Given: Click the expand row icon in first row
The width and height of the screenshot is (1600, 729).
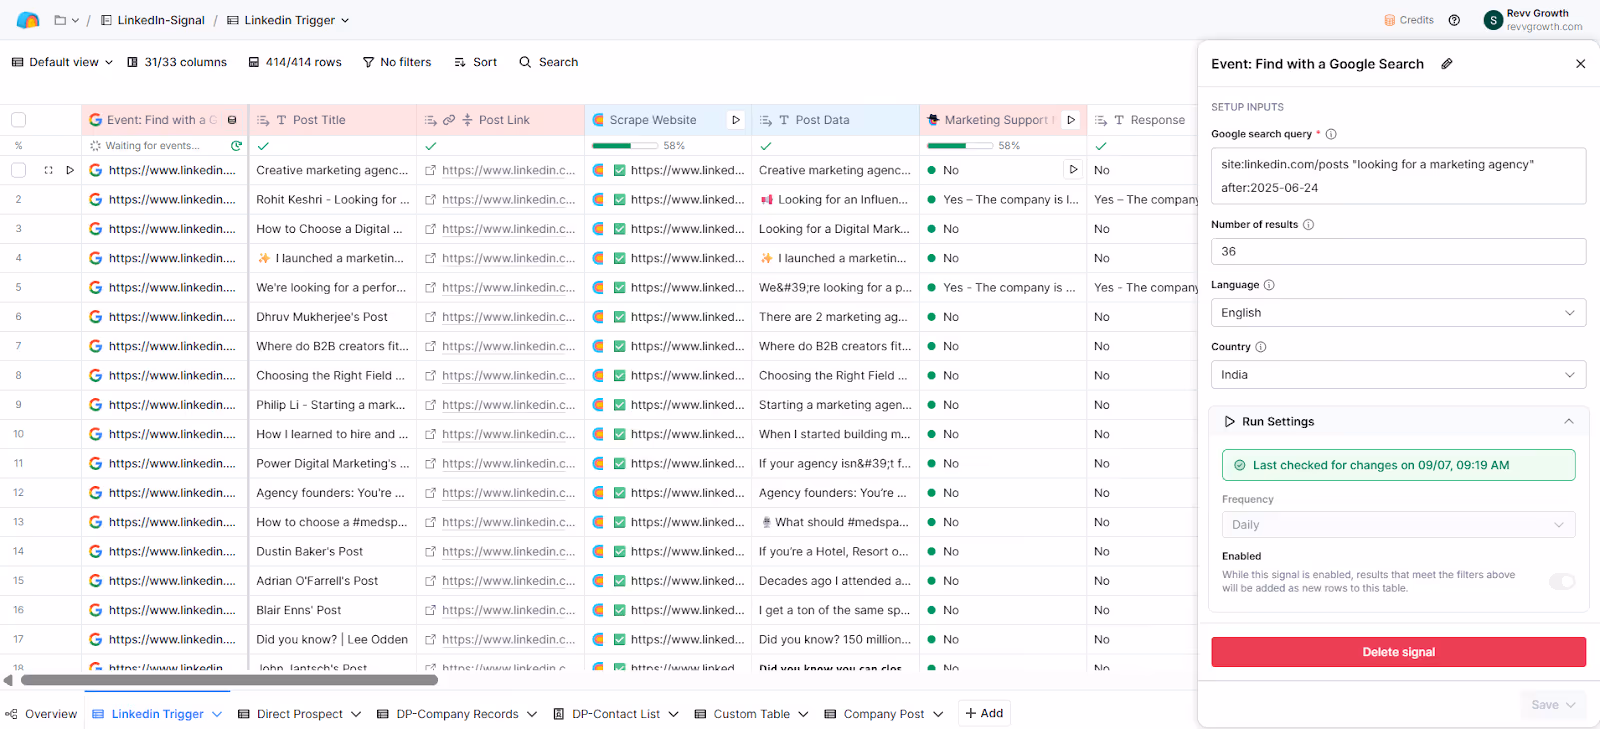Looking at the screenshot, I should (48, 170).
